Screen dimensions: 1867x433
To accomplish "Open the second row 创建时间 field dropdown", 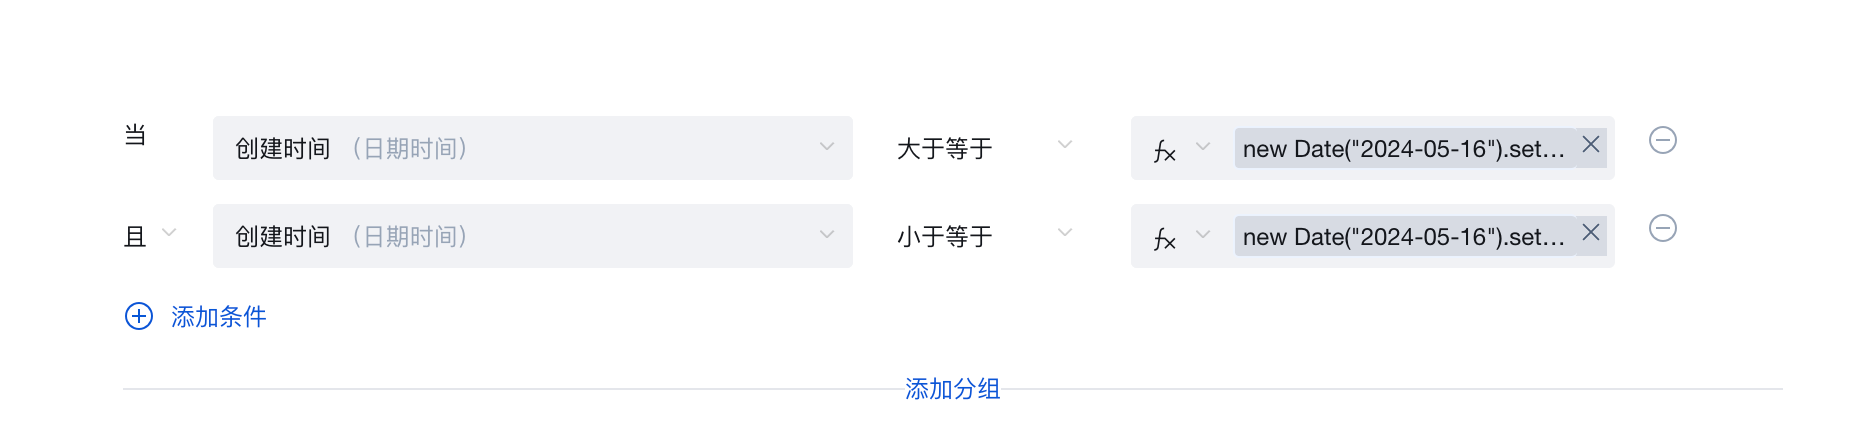I will (x=826, y=236).
